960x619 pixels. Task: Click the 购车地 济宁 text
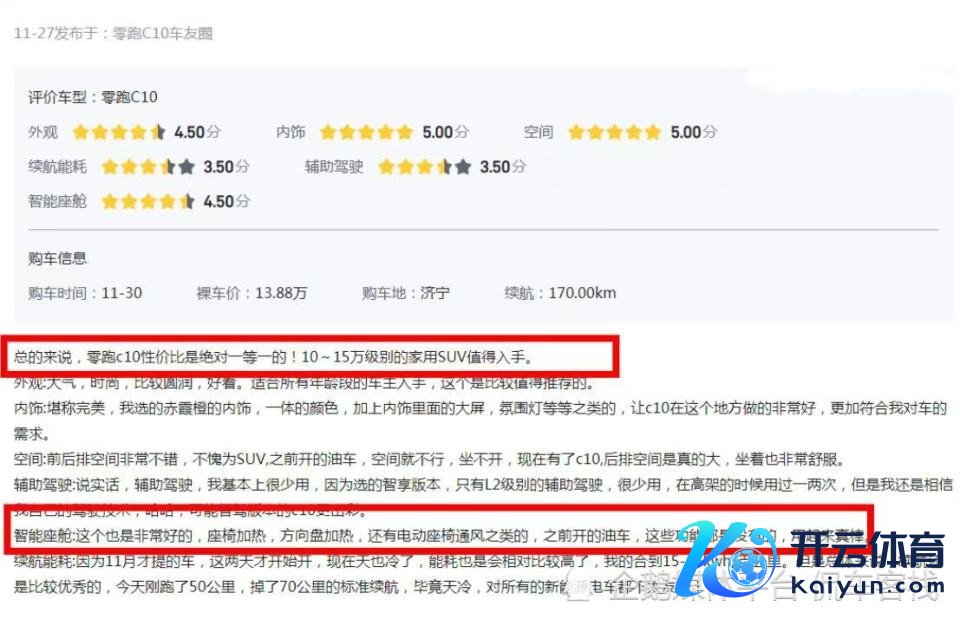point(405,293)
